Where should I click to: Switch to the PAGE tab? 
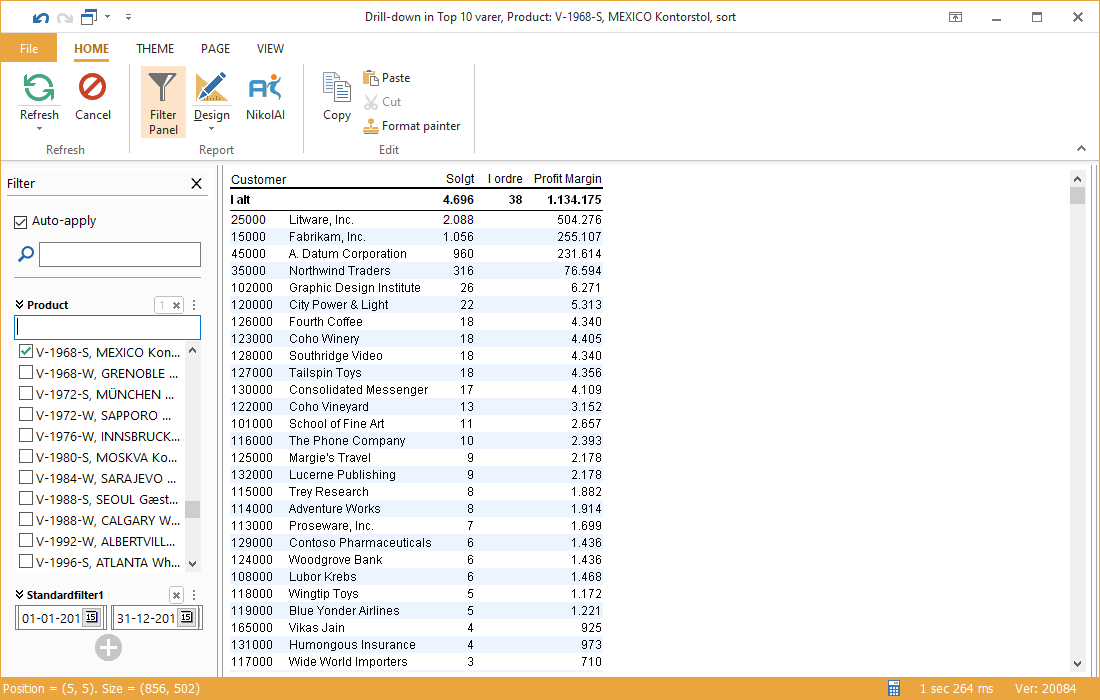[x=215, y=48]
